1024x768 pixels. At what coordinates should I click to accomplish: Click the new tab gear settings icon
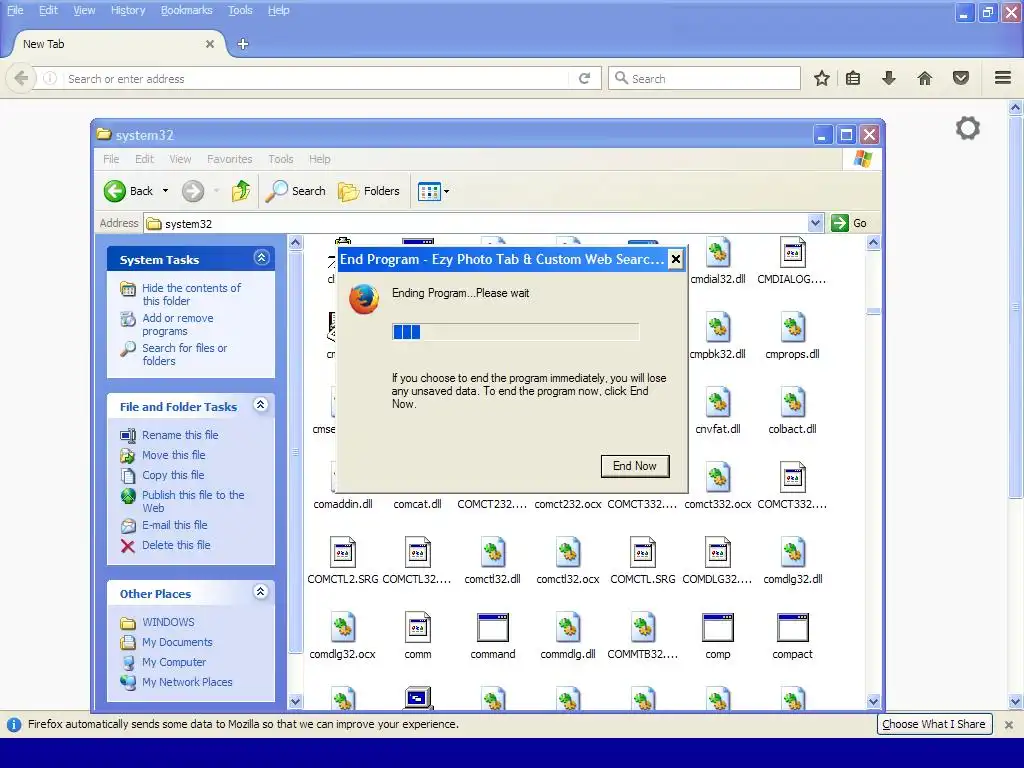click(968, 128)
